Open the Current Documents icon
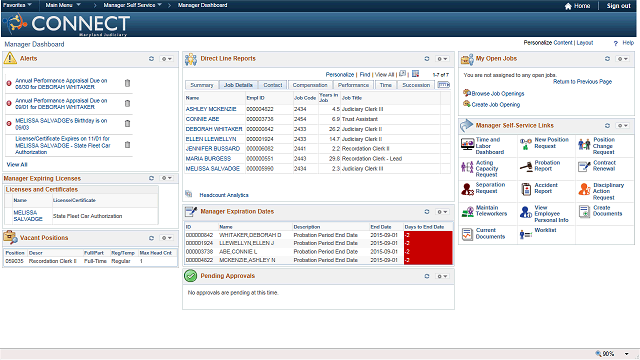Screen dimensions: 640x360 pyautogui.click(x=467, y=234)
